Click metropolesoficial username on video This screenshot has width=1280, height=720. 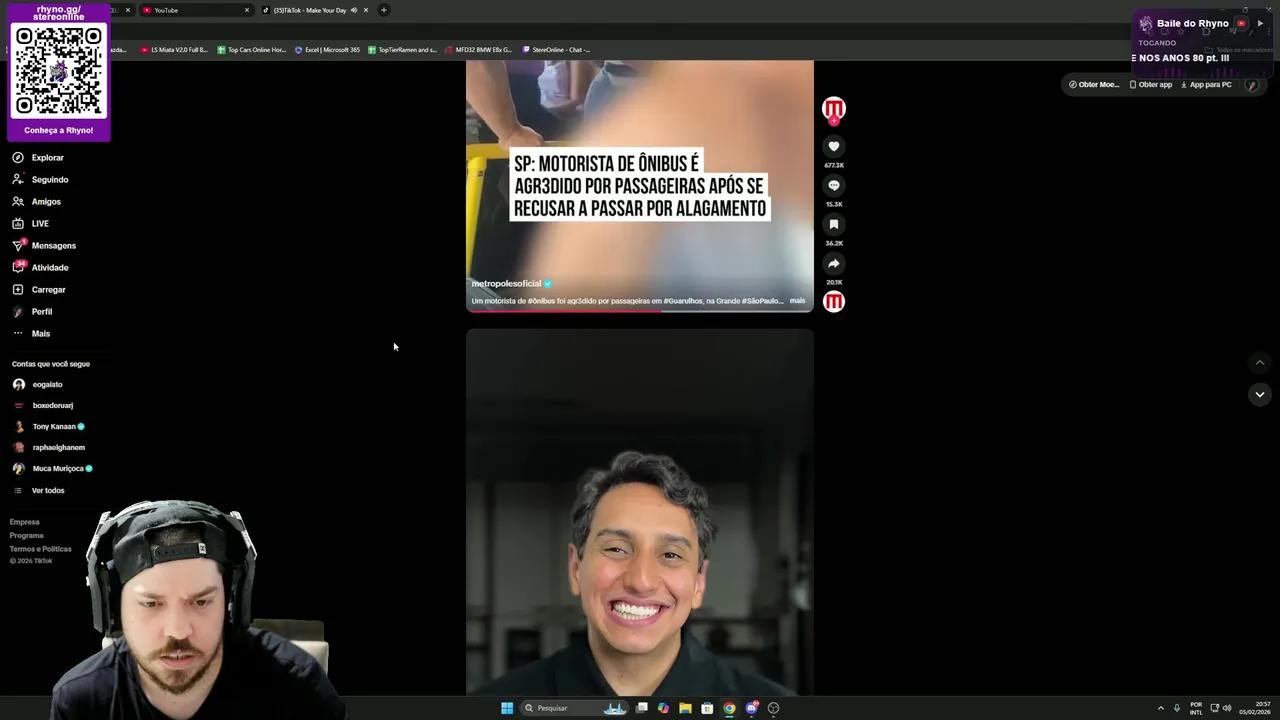point(506,284)
